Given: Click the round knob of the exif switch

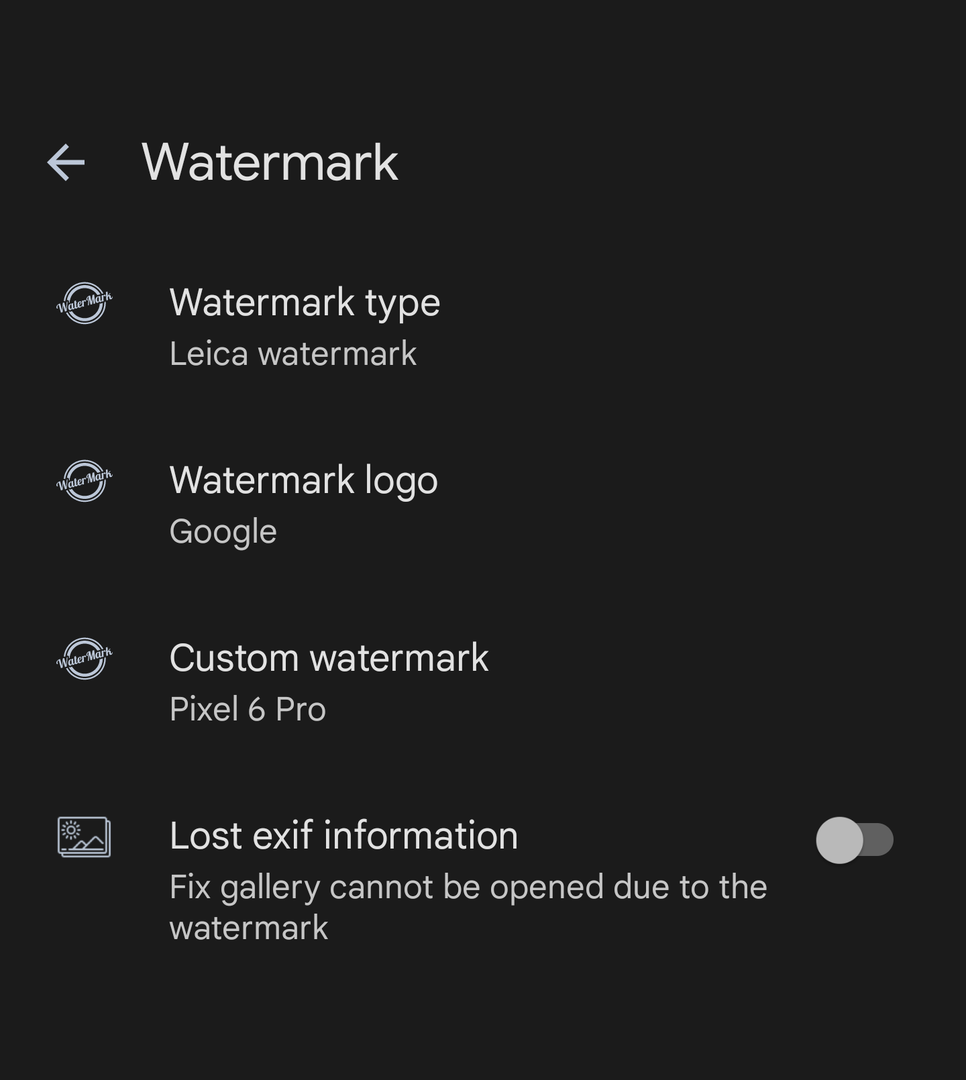Looking at the screenshot, I should point(839,840).
